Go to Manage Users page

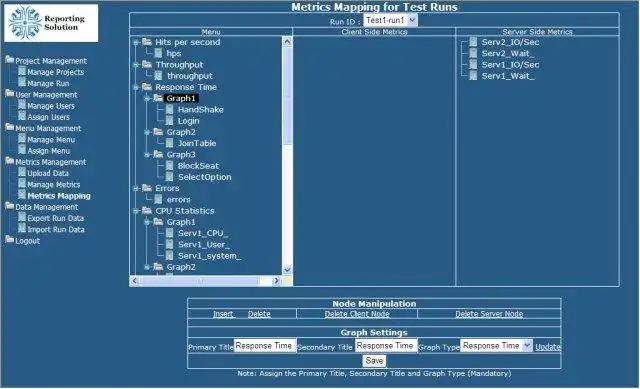click(51, 106)
